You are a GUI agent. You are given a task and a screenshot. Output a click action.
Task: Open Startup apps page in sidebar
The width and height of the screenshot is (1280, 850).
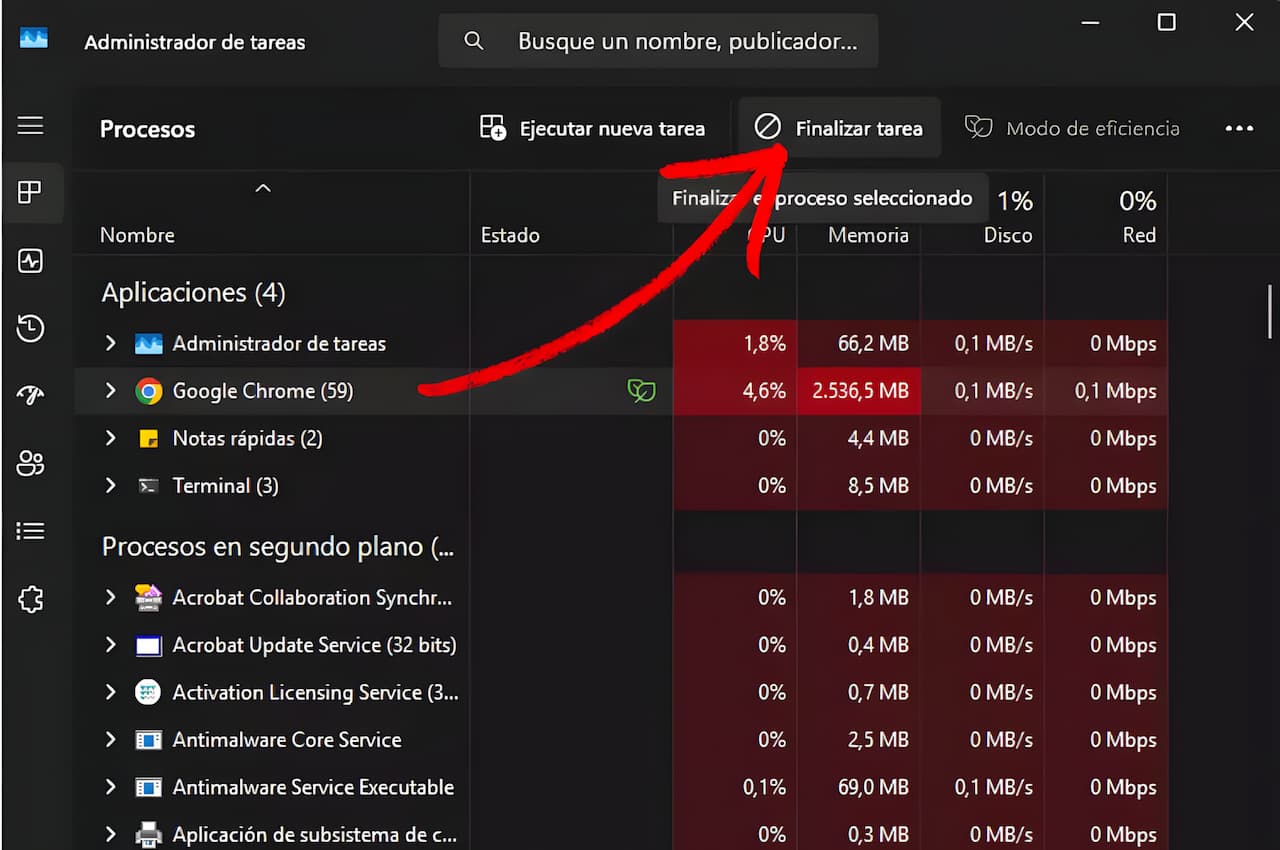click(x=31, y=396)
